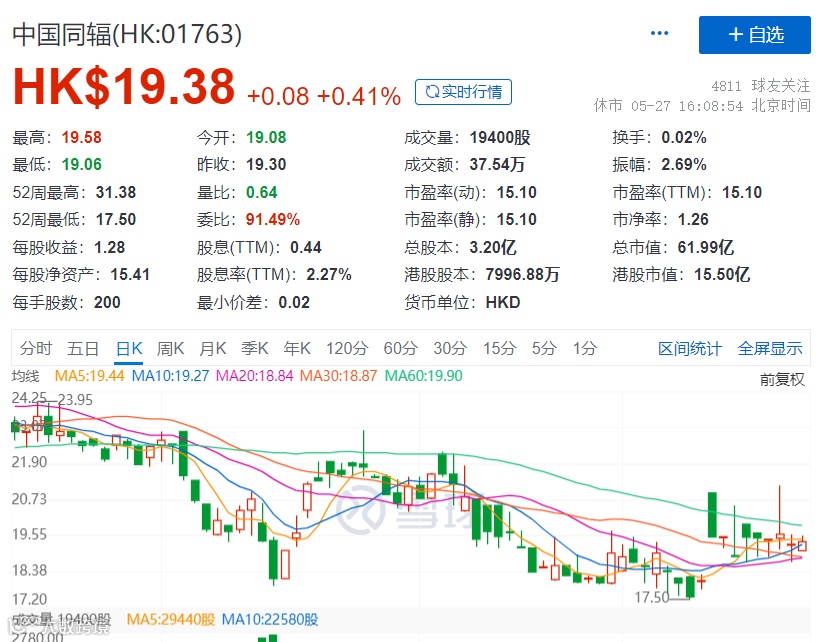Open 全屏显示 fullscreen chart link
This screenshot has width=828, height=642.
(x=770, y=348)
